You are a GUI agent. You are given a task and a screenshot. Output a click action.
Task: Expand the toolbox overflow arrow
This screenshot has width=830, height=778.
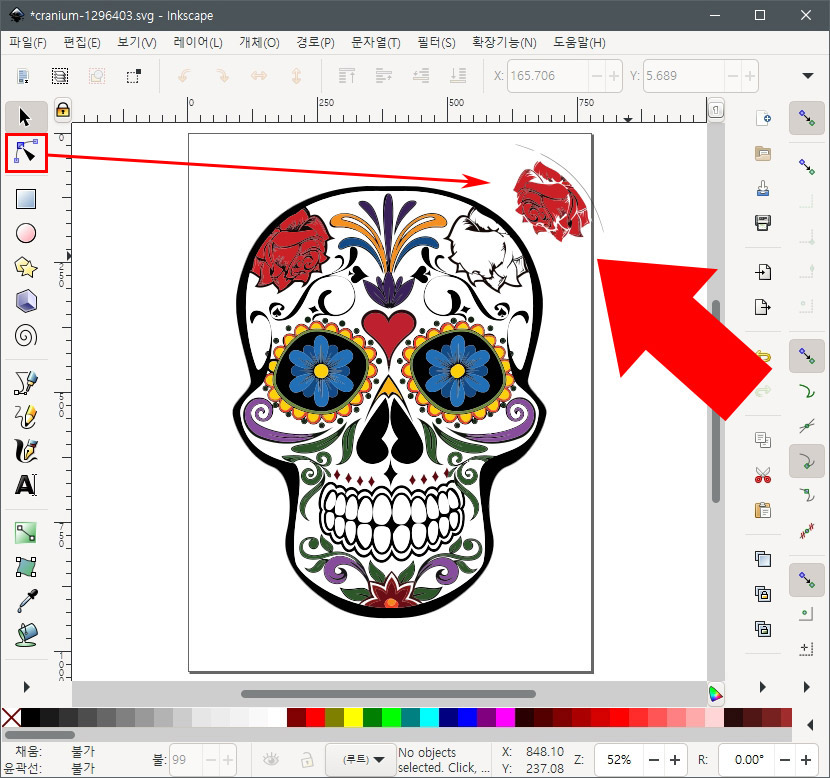pyautogui.click(x=26, y=687)
